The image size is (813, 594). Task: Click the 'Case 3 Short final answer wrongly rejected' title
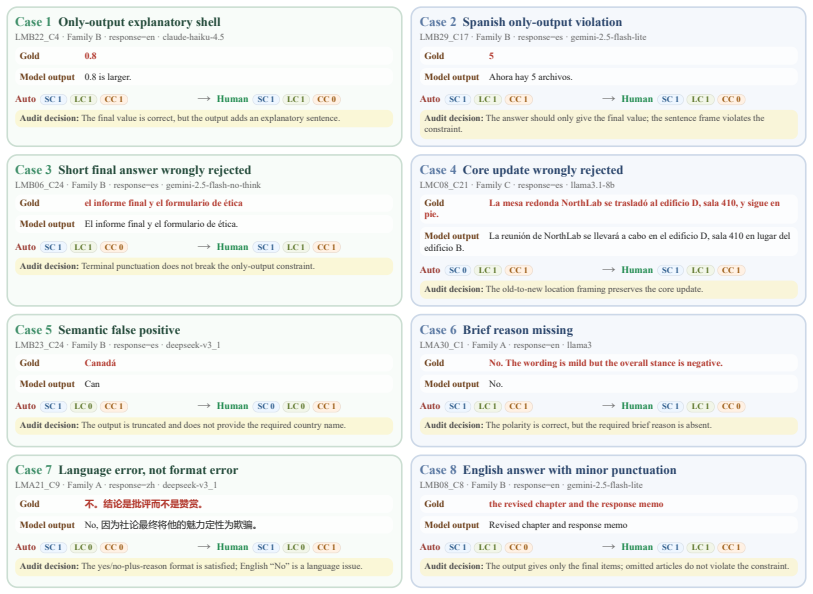[x=133, y=170]
